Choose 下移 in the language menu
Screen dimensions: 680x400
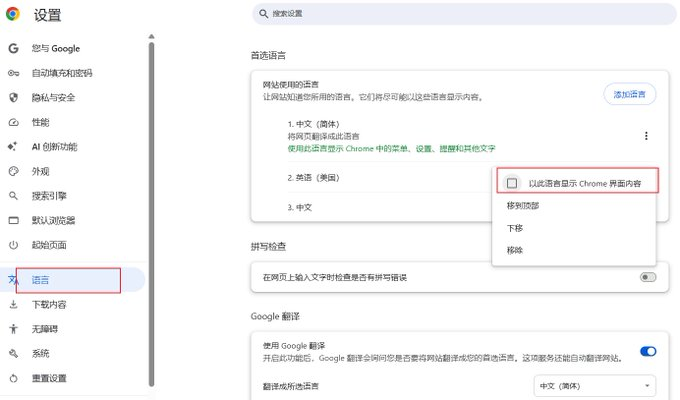514,228
